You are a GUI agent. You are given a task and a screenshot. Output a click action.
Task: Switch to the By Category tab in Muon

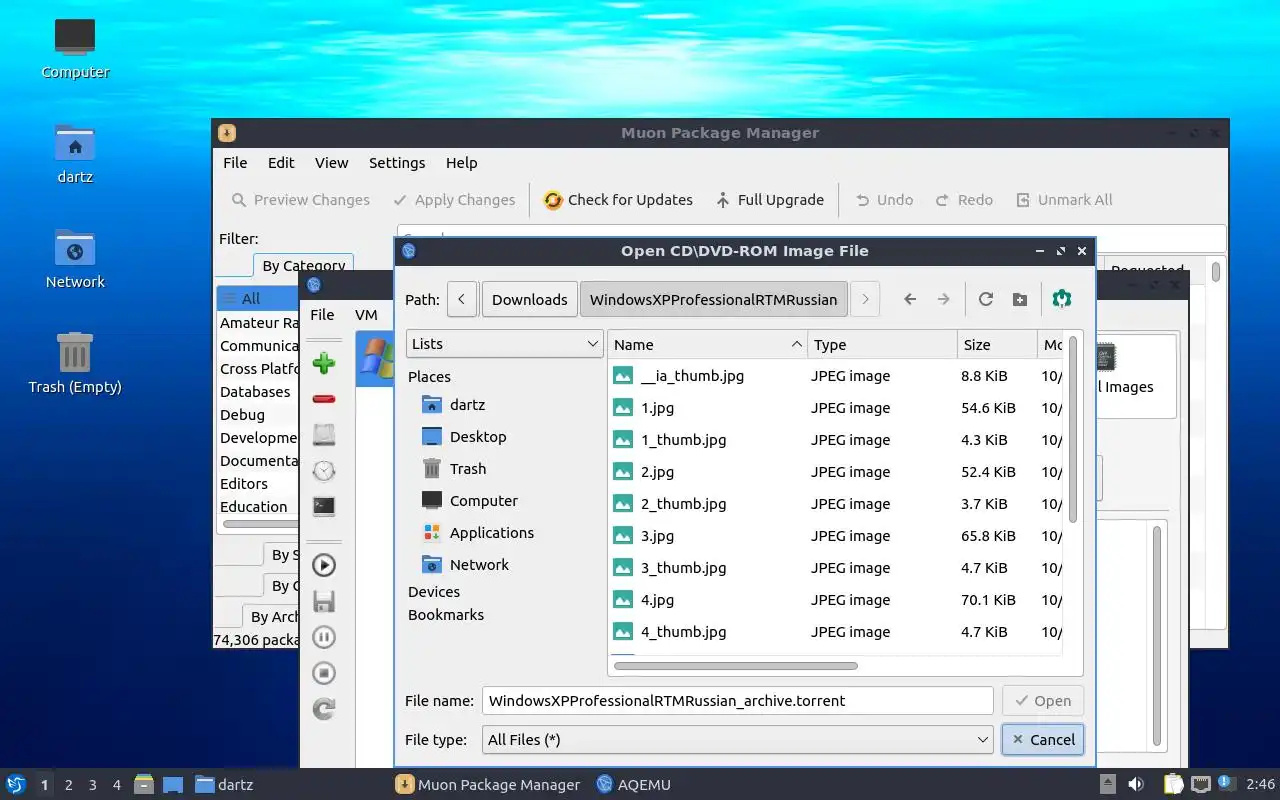(x=303, y=266)
